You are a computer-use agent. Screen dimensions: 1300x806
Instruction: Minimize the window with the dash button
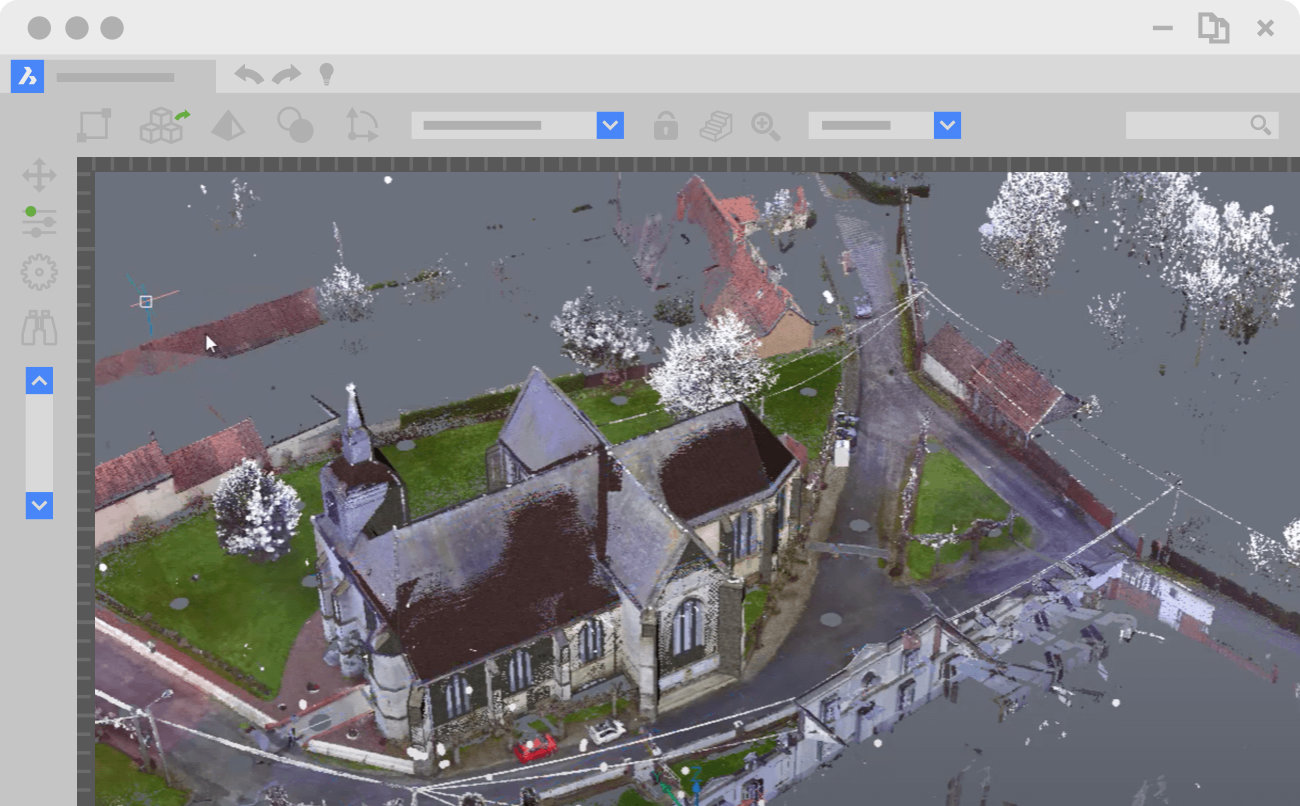click(x=1162, y=28)
